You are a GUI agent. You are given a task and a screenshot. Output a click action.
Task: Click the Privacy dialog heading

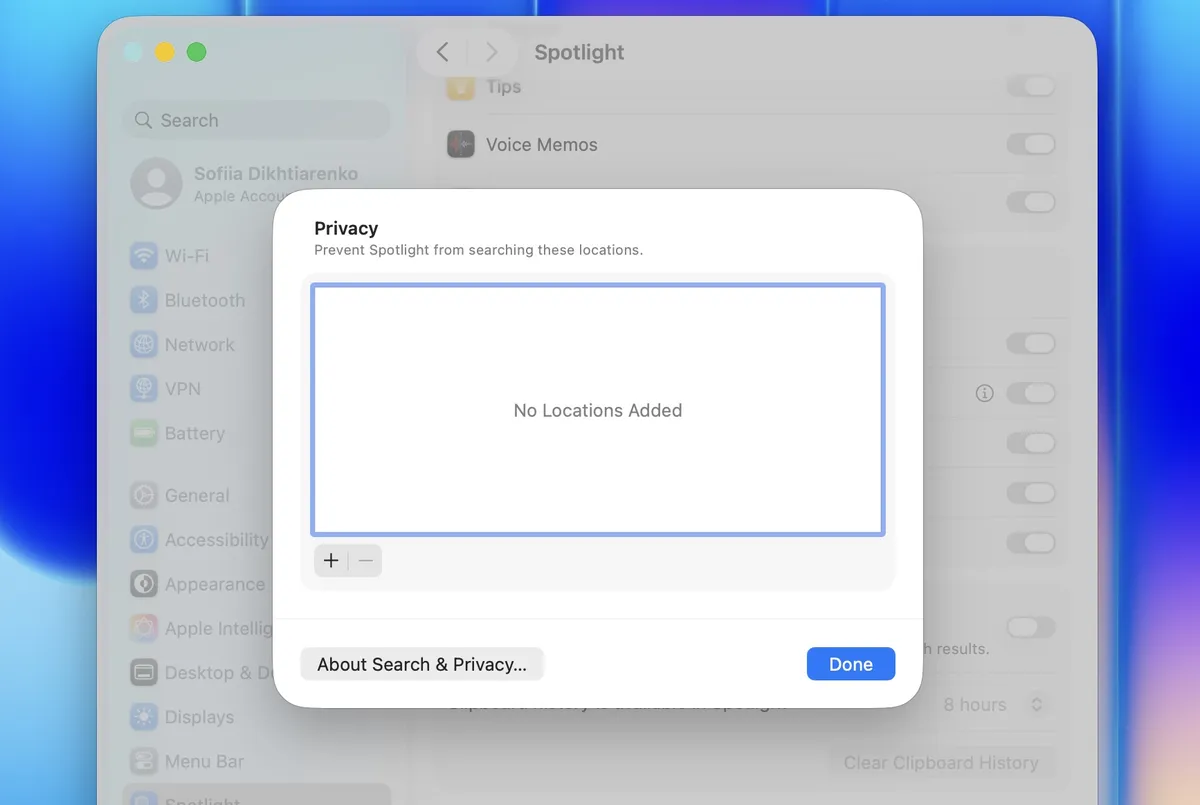346,228
